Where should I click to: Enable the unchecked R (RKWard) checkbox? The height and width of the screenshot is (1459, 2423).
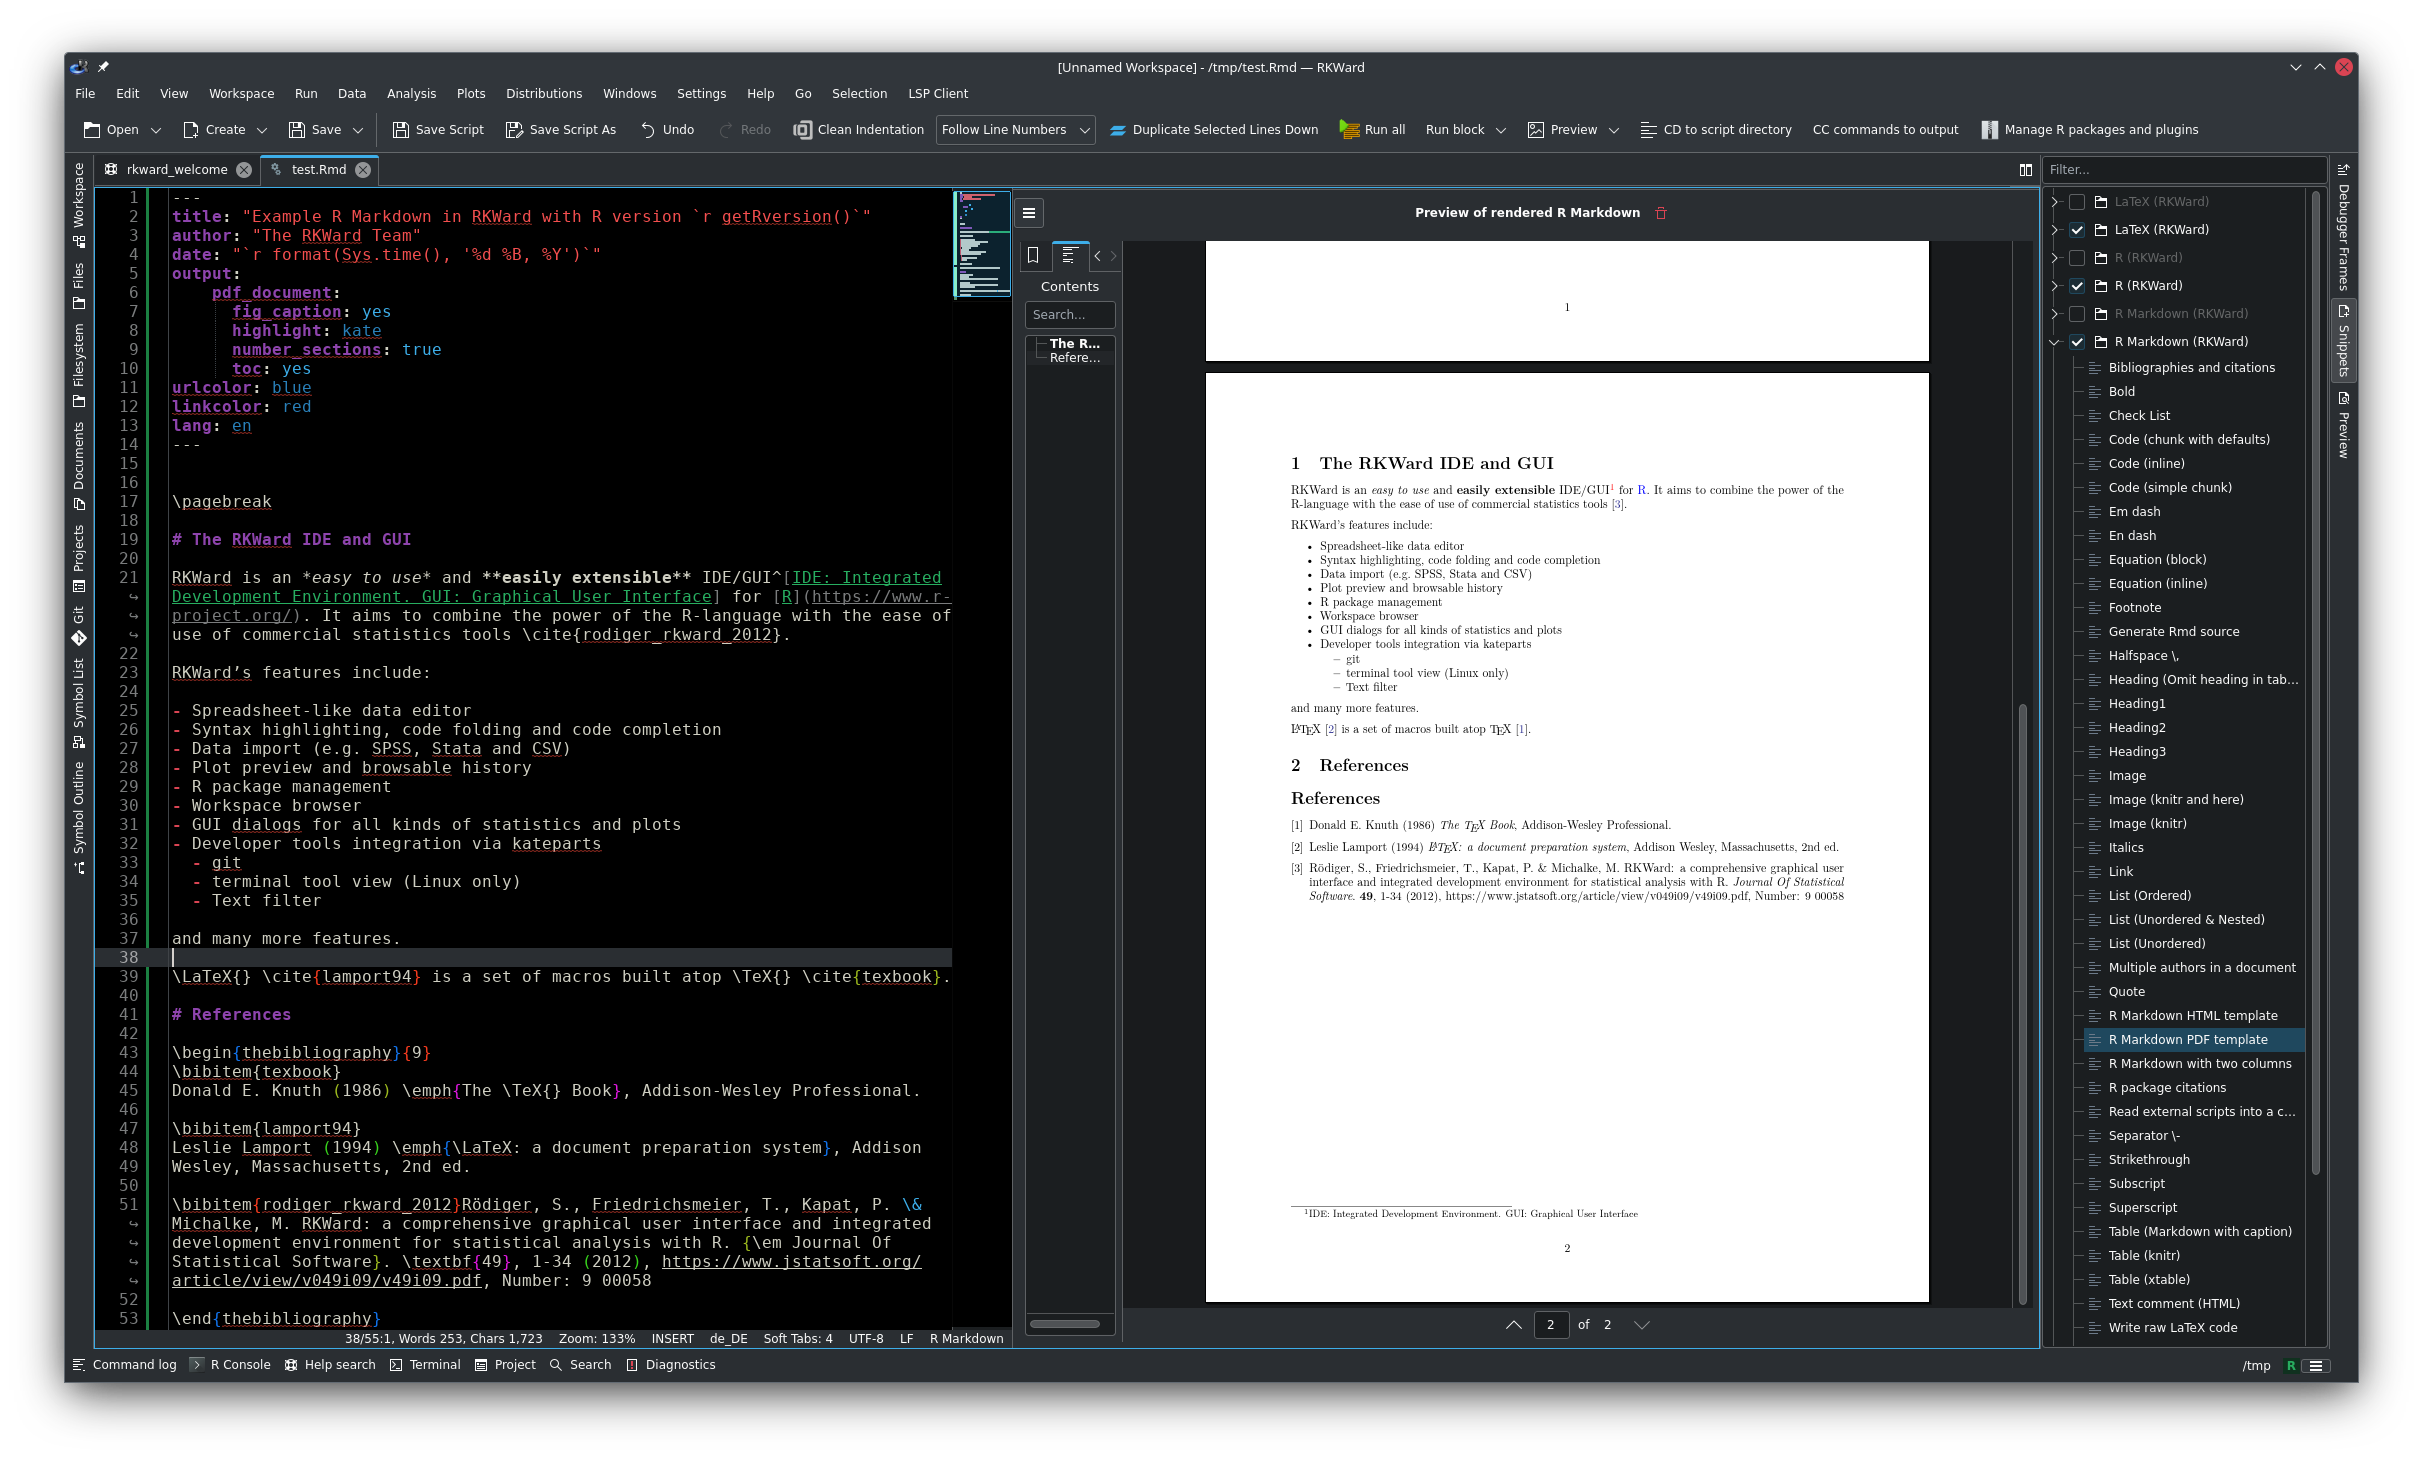(x=2077, y=258)
